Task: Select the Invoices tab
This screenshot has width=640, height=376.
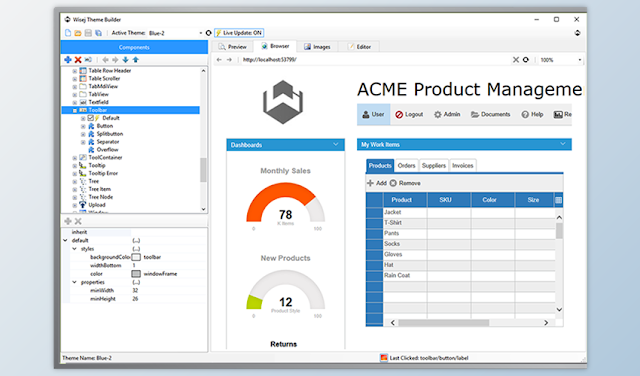Action: 462,166
